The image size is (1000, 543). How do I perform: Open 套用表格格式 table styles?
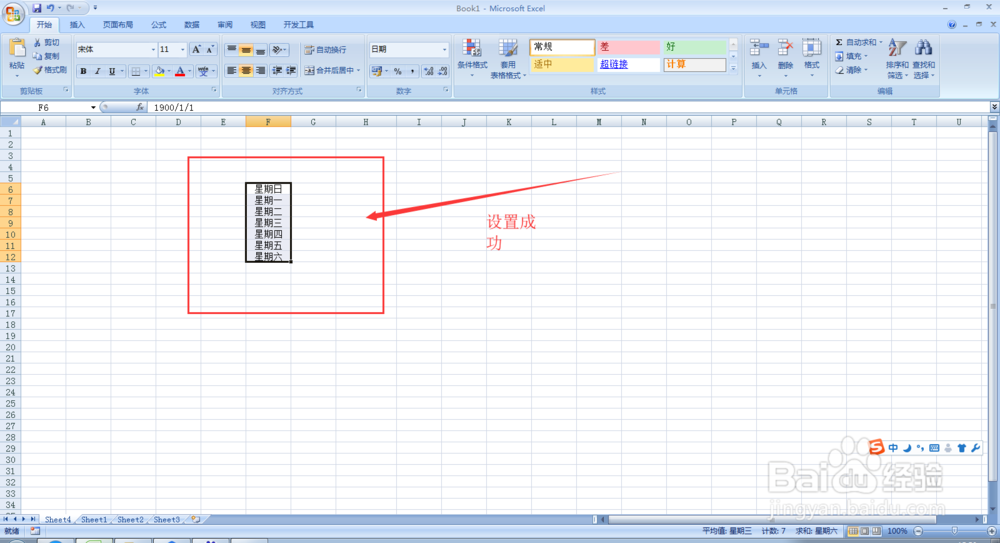tap(508, 57)
